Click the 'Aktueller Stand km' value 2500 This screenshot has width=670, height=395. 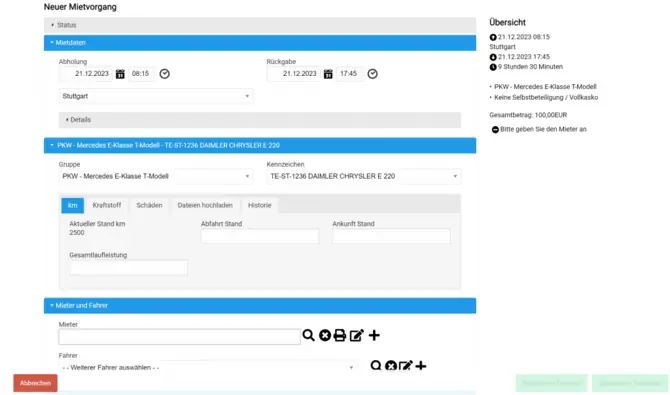click(77, 233)
